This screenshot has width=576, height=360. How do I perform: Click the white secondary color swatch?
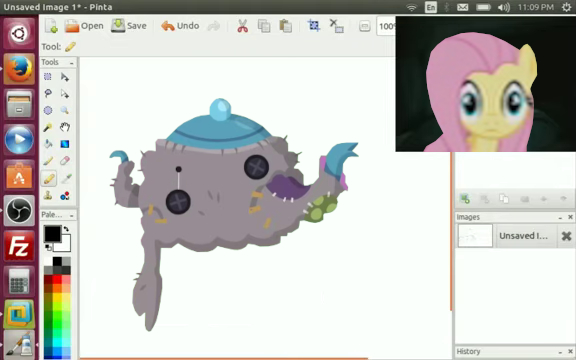pos(64,244)
